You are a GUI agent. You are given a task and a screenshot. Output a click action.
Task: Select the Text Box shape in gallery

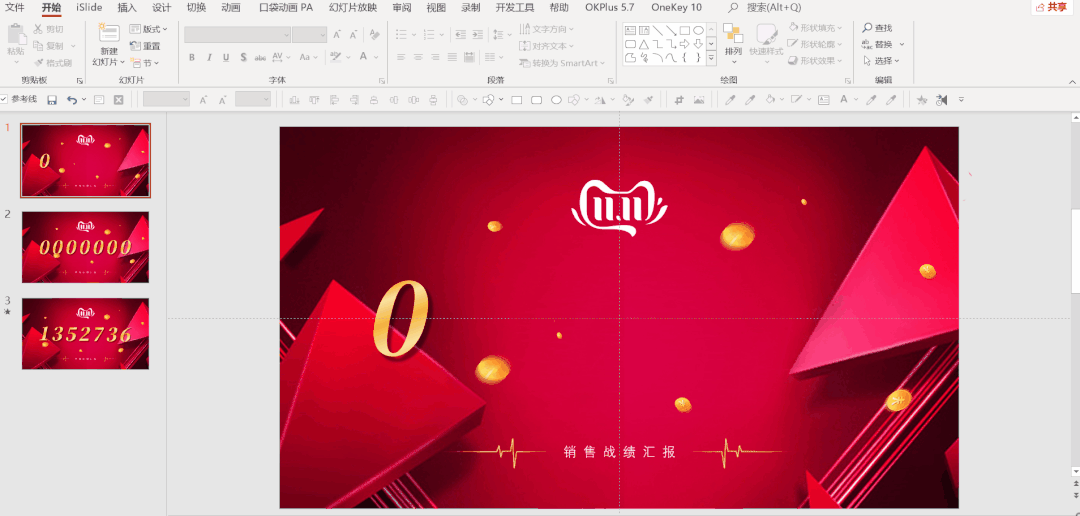pyautogui.click(x=630, y=30)
